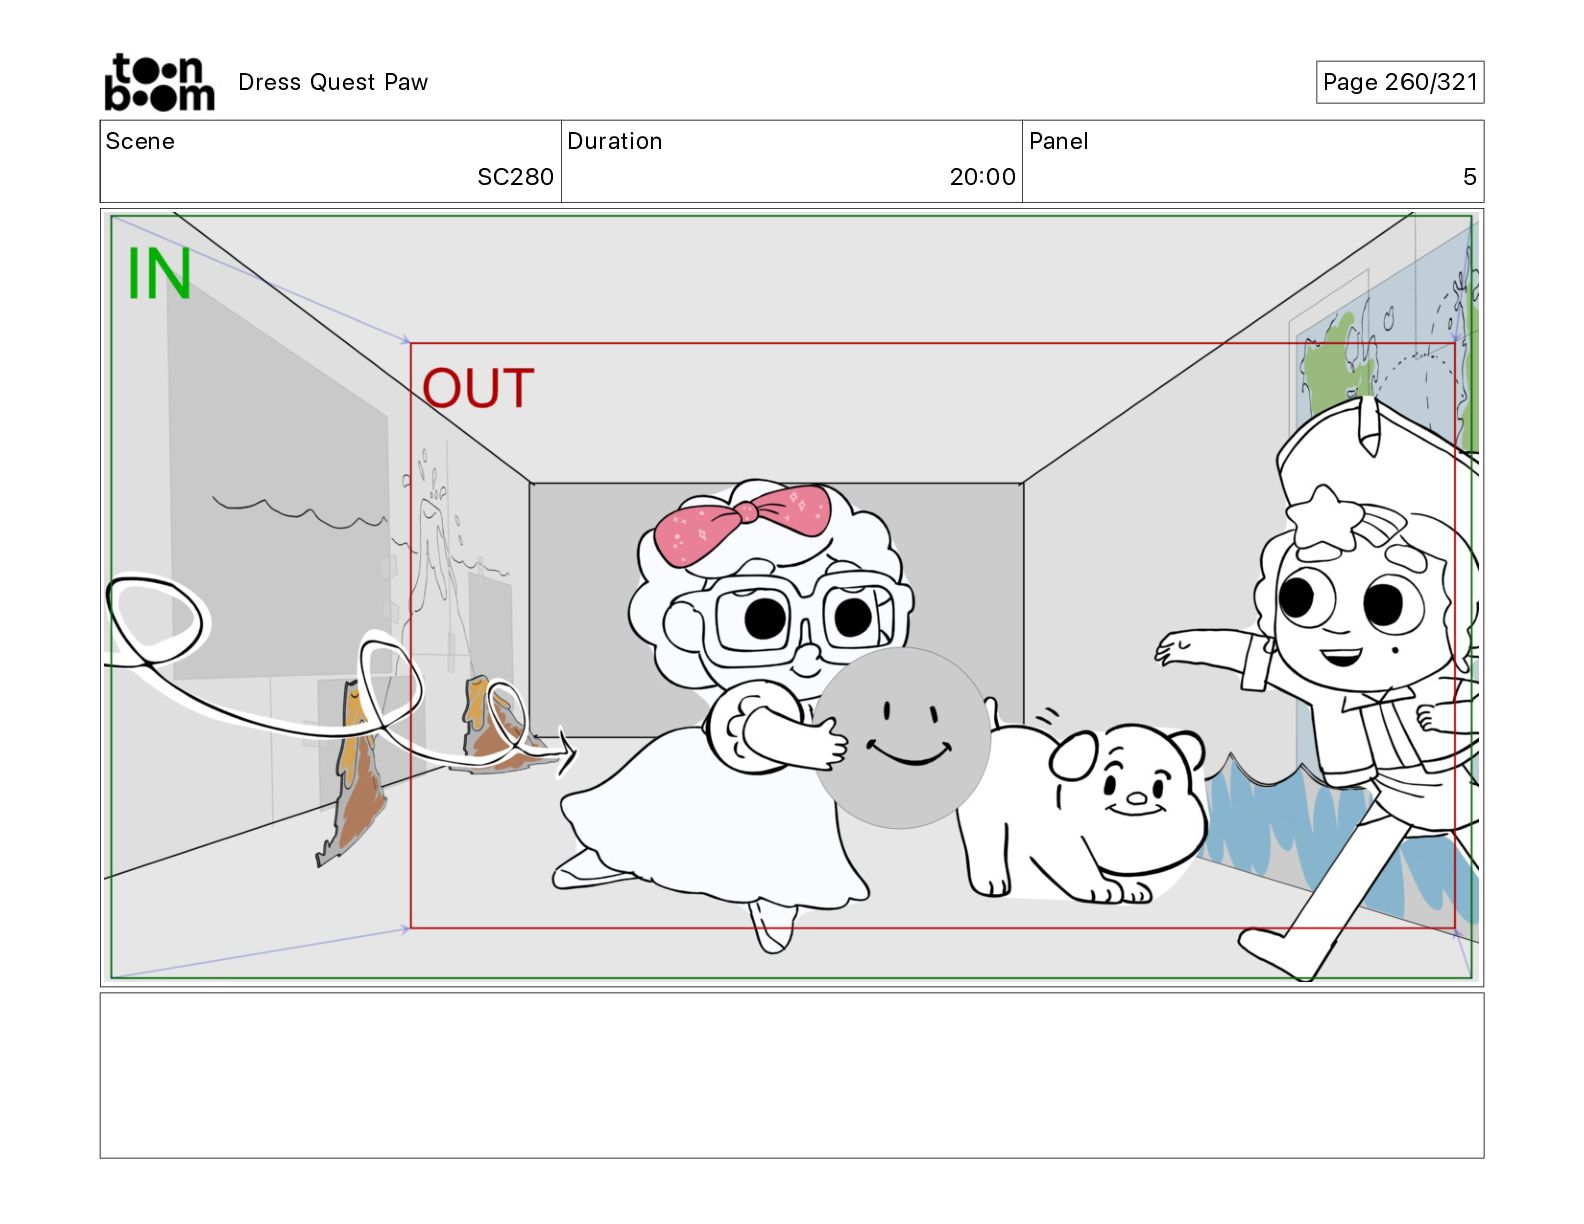Select the 'Dress Quest Paw' project title

point(333,82)
